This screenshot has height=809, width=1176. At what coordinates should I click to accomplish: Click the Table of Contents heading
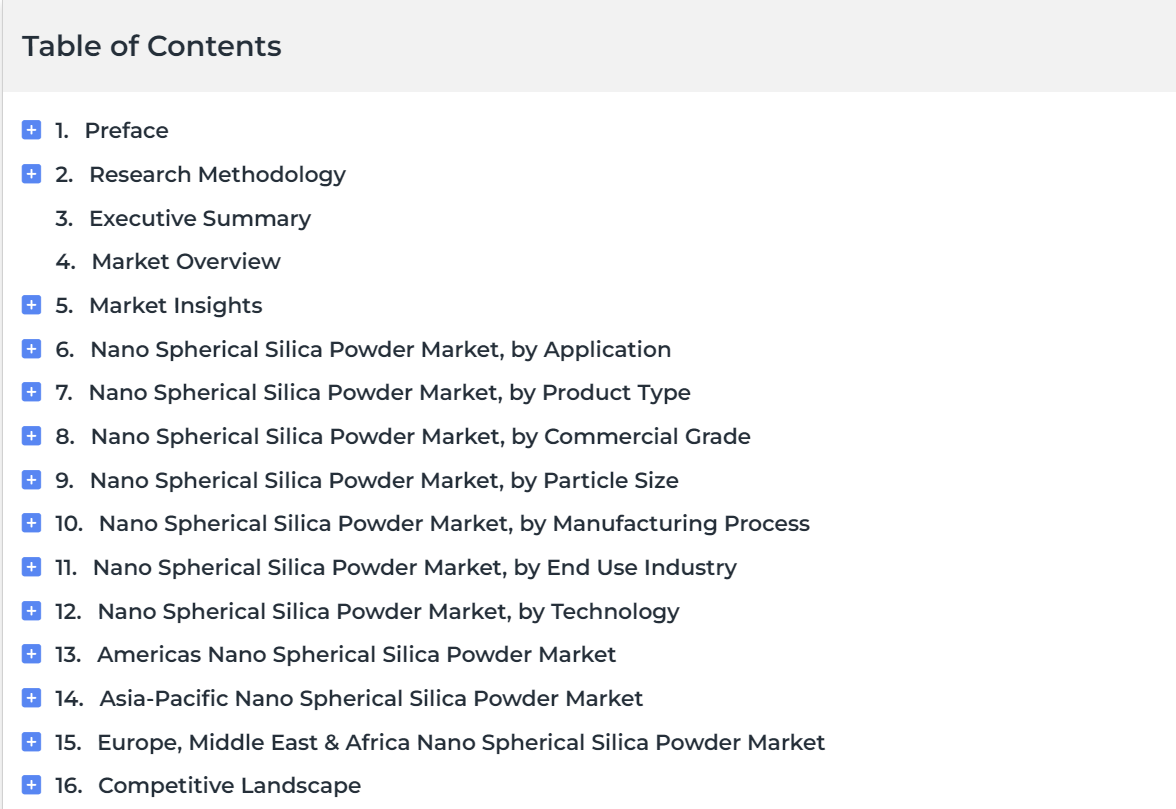coord(152,46)
